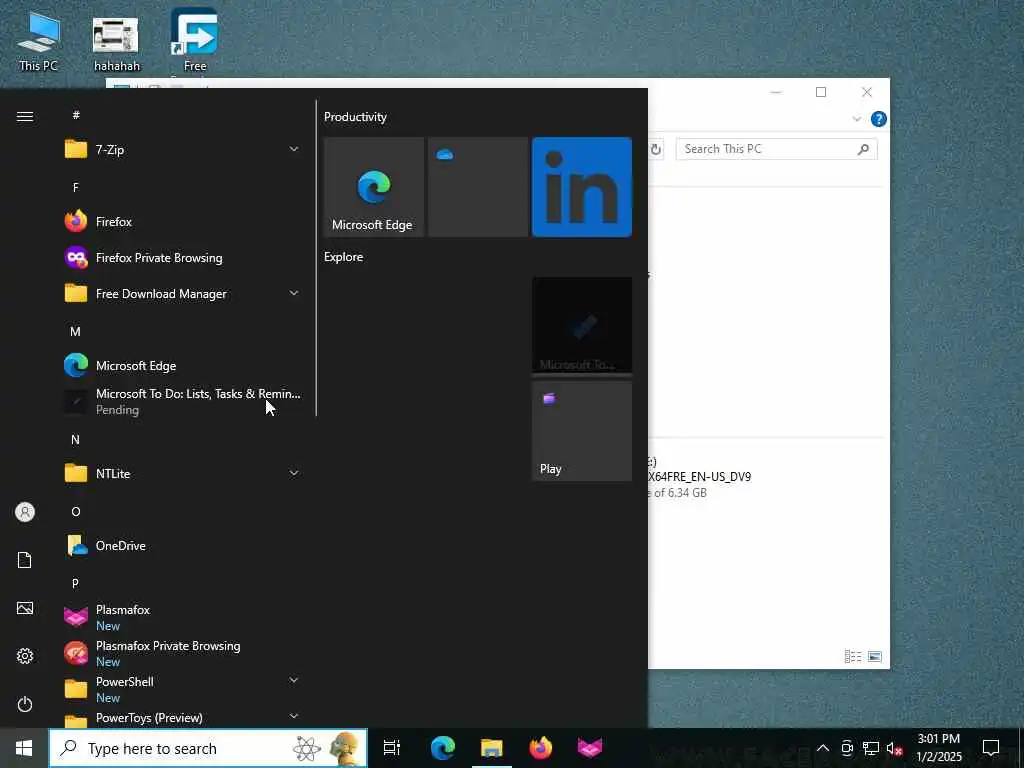Launch Plasmafox from the app list
The height and width of the screenshot is (768, 1024).
183,617
